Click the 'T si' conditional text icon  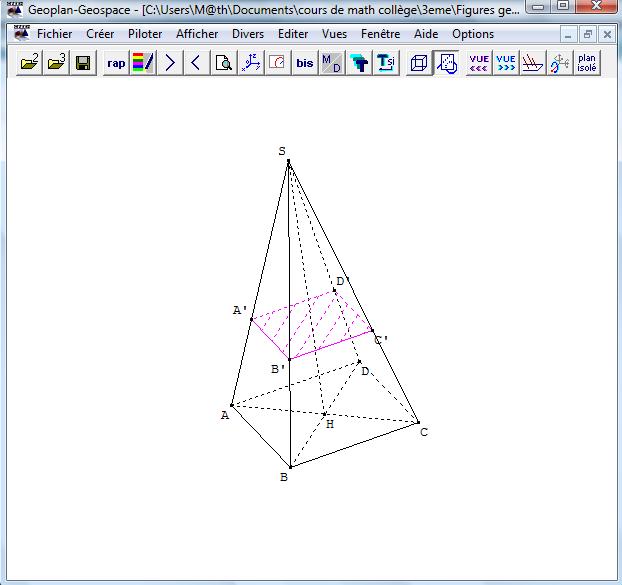[x=386, y=63]
